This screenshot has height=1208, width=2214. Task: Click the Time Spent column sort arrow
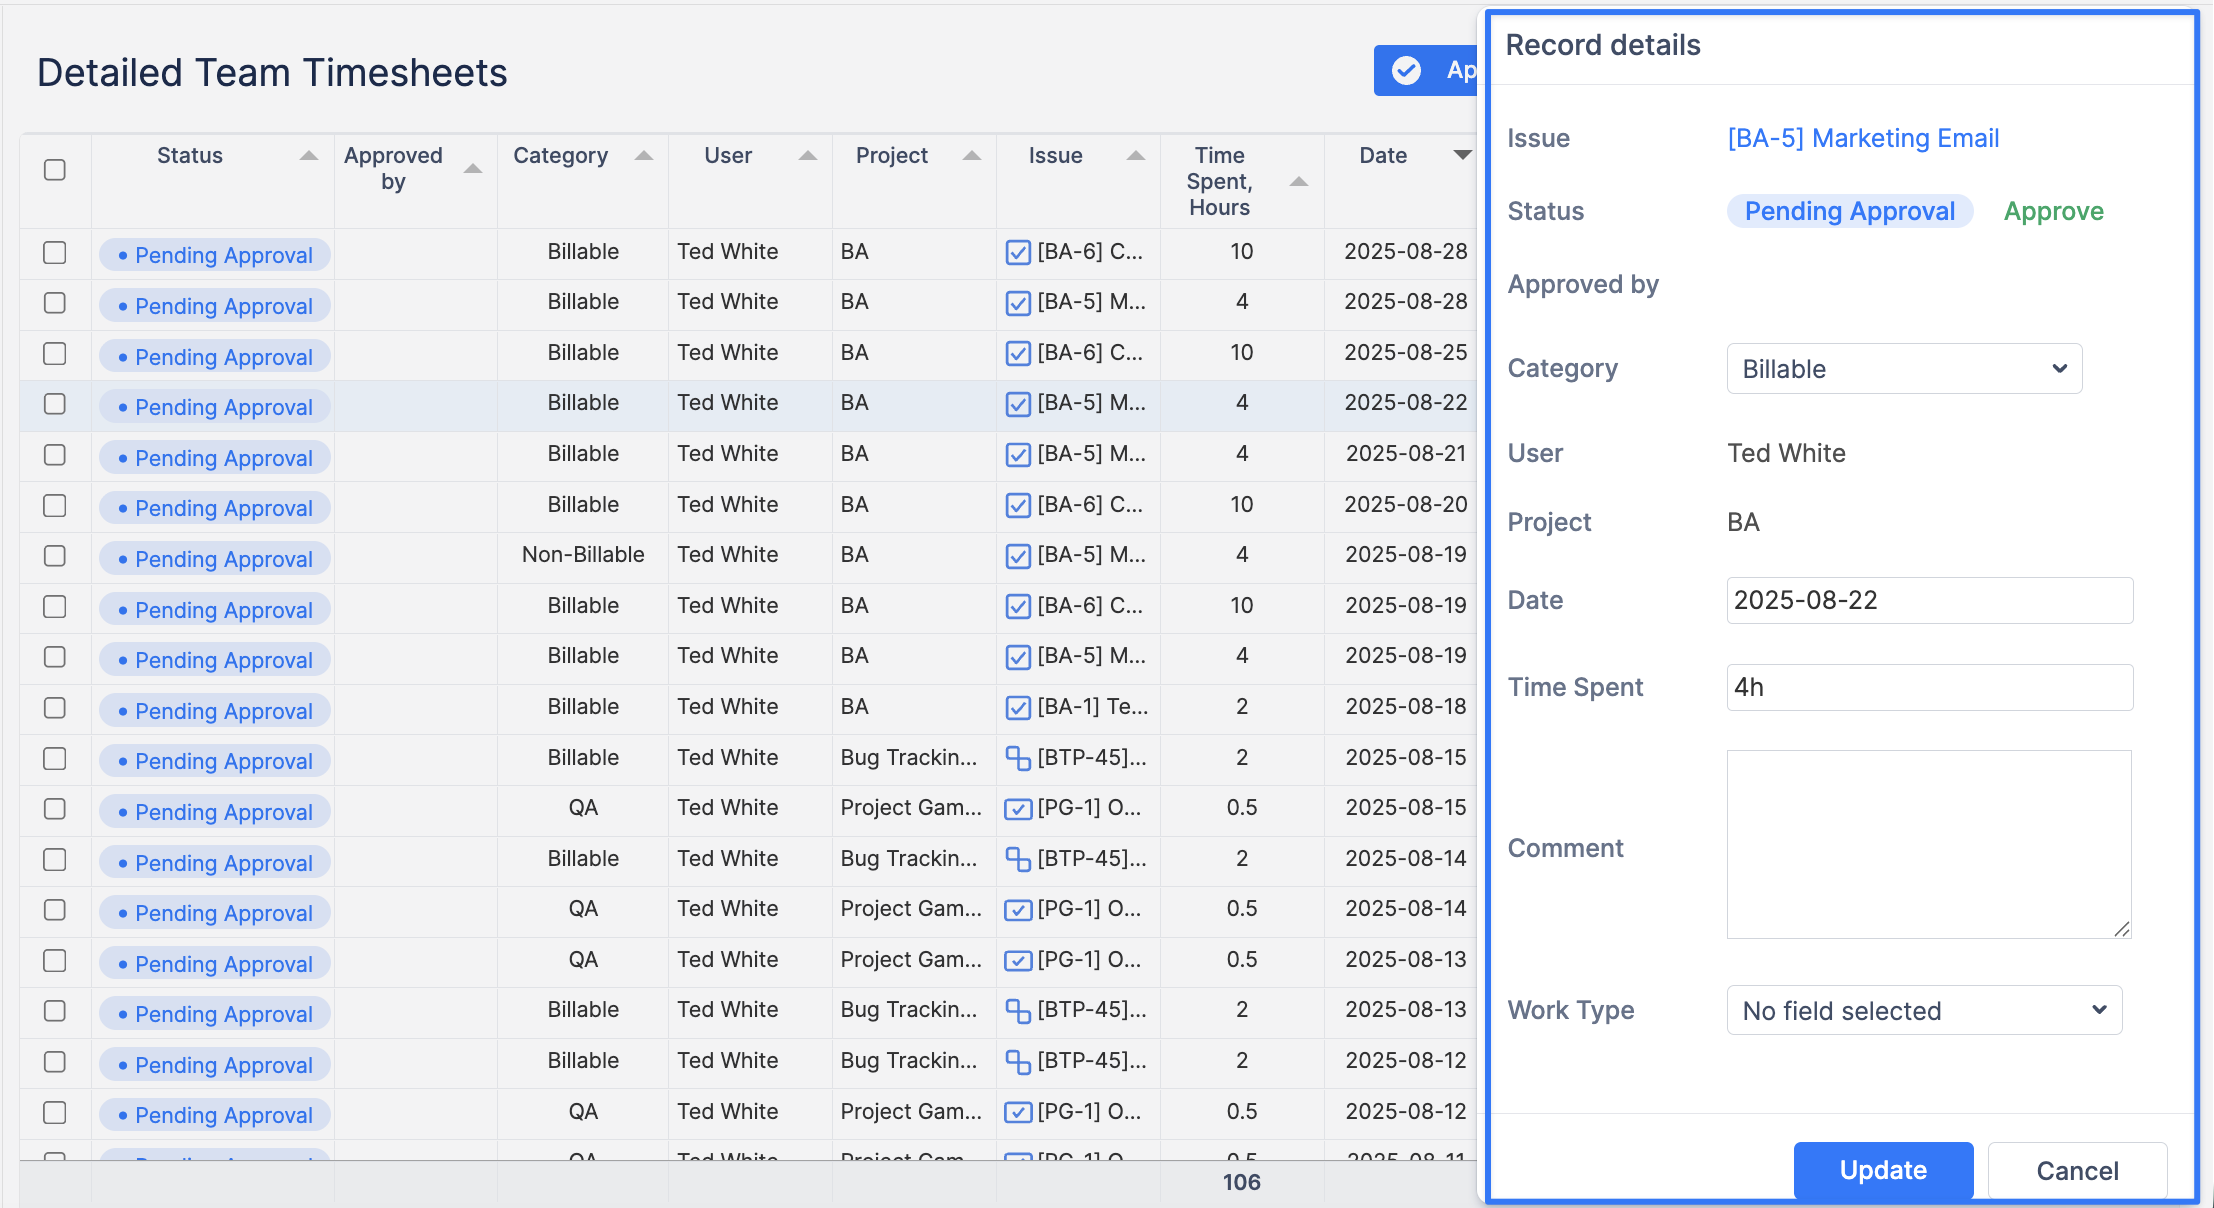pos(1299,182)
